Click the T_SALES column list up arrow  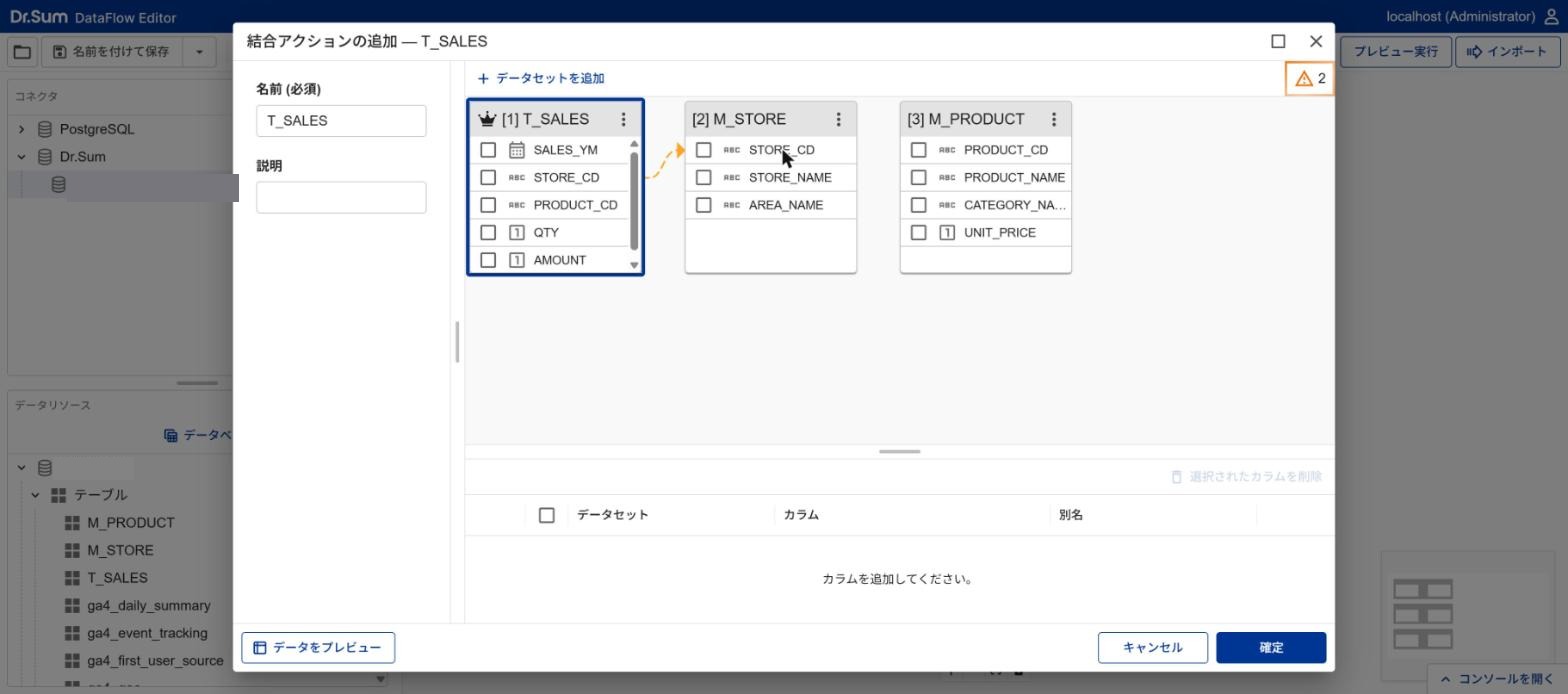pyautogui.click(x=634, y=144)
